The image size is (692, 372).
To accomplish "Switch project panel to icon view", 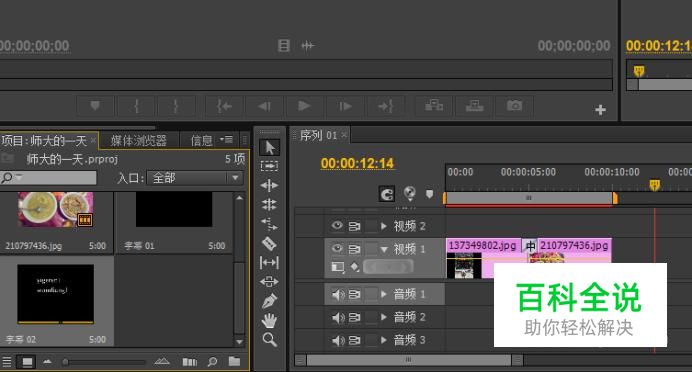I will 27,362.
